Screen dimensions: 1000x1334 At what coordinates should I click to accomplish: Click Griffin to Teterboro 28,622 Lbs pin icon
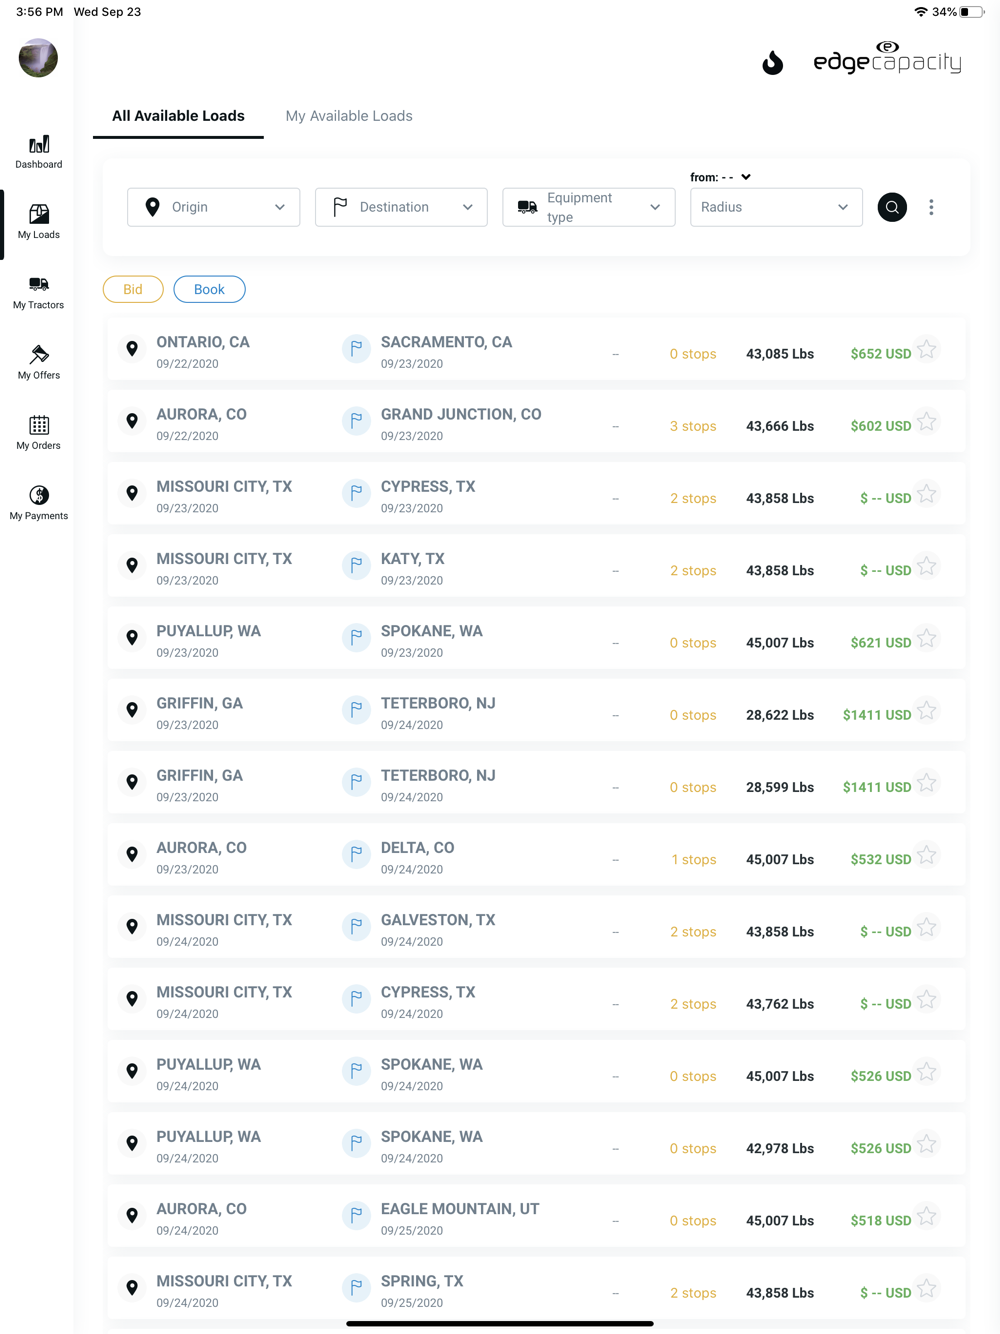(132, 710)
